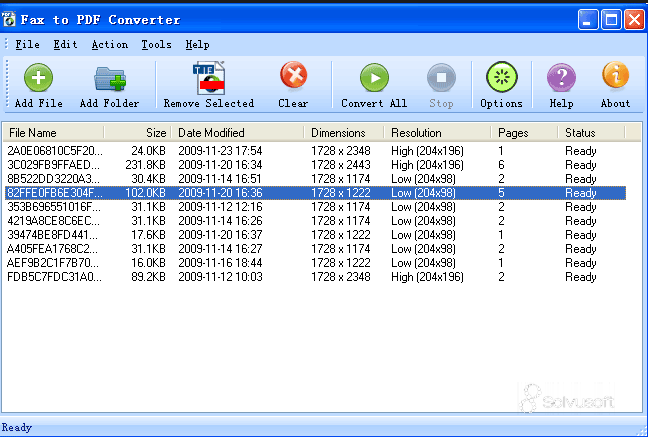Click the Add Folder icon
This screenshot has height=437, width=648.
110,79
